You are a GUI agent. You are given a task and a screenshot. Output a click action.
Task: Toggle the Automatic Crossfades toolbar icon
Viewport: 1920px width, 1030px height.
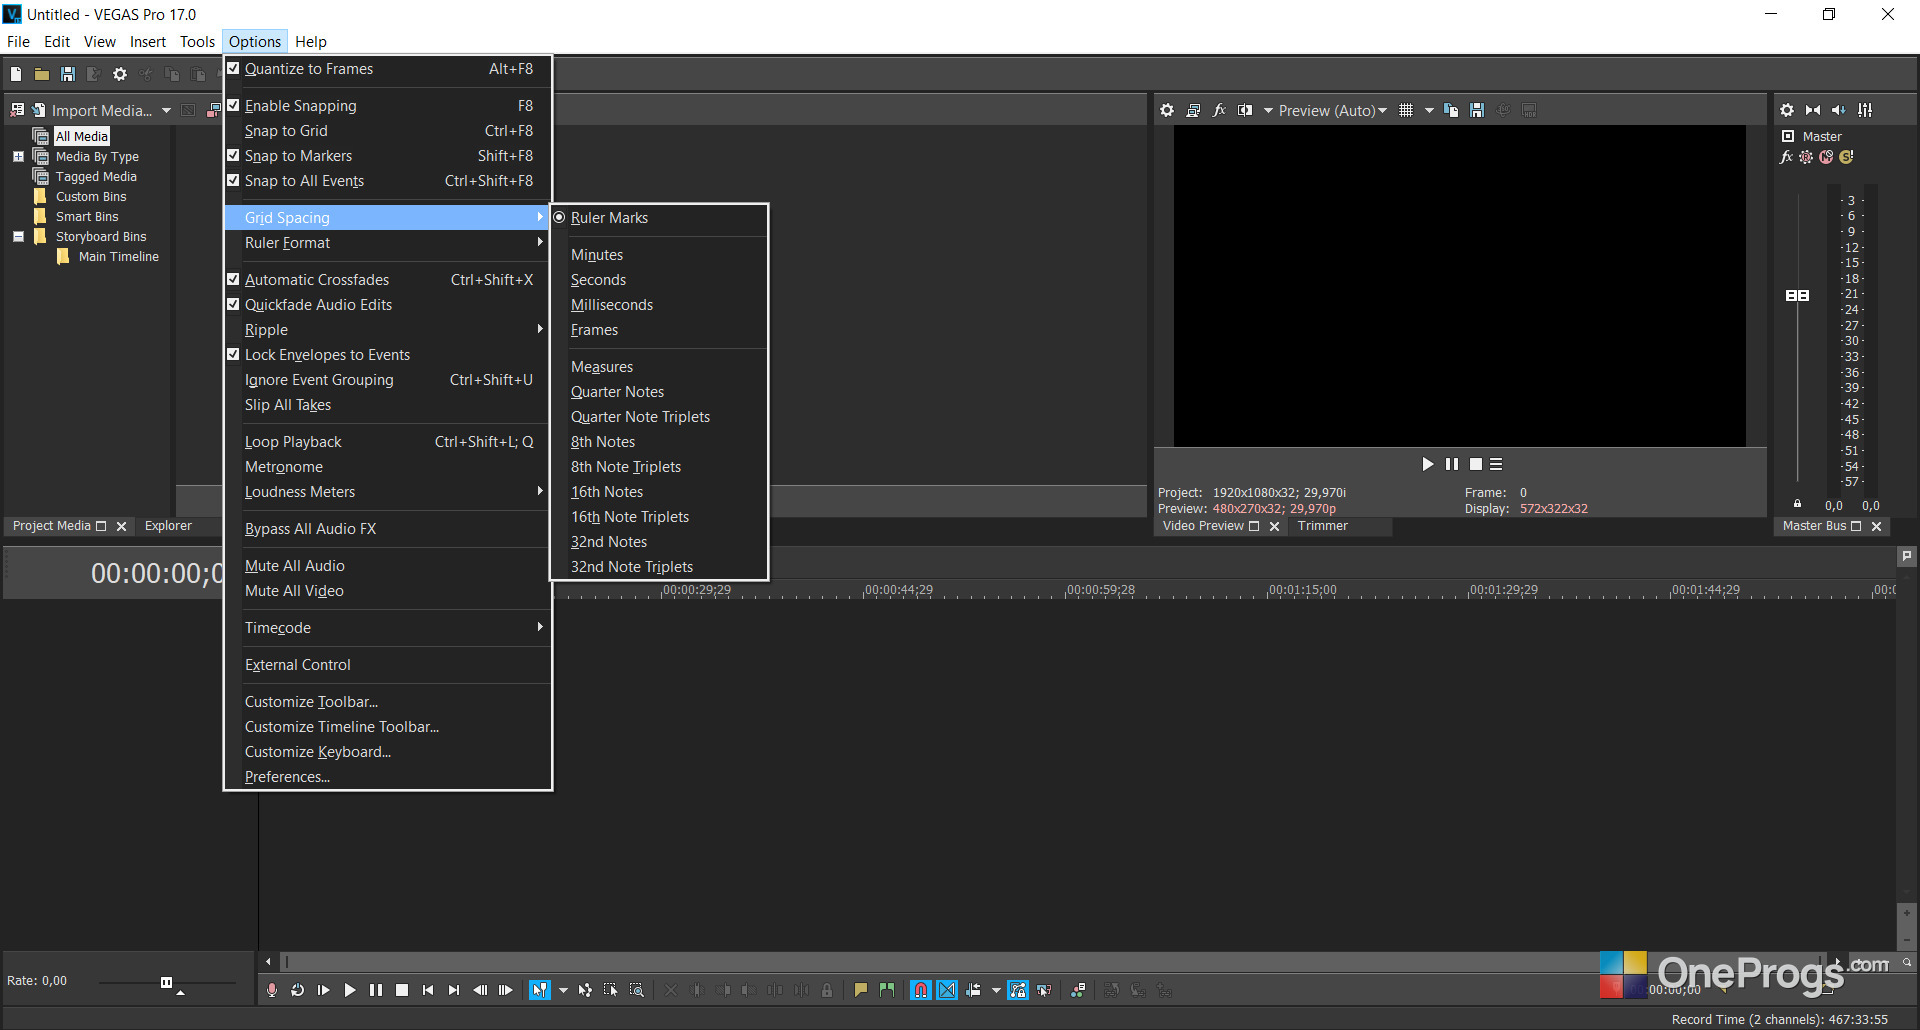coord(947,990)
